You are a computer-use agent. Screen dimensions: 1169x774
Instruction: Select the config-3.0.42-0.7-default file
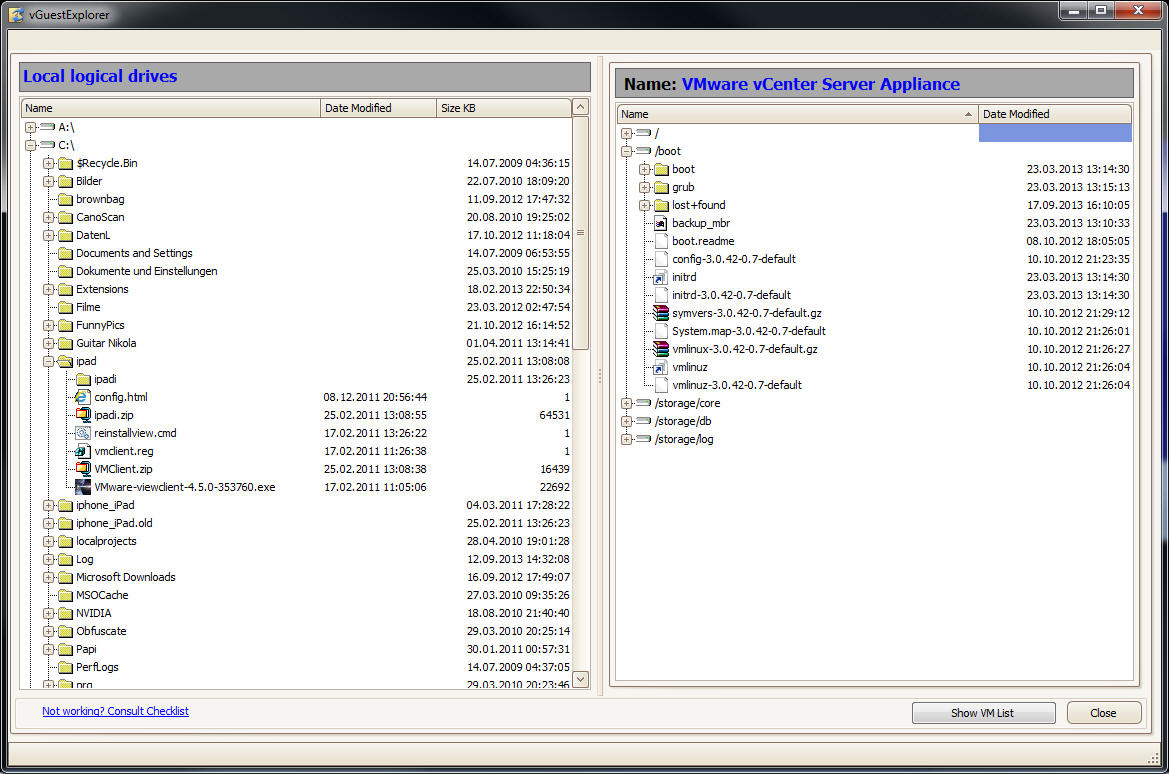point(734,259)
